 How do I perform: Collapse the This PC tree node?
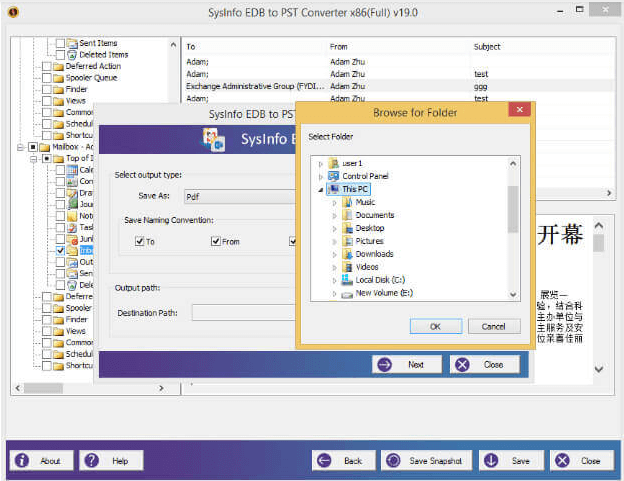[x=320, y=189]
